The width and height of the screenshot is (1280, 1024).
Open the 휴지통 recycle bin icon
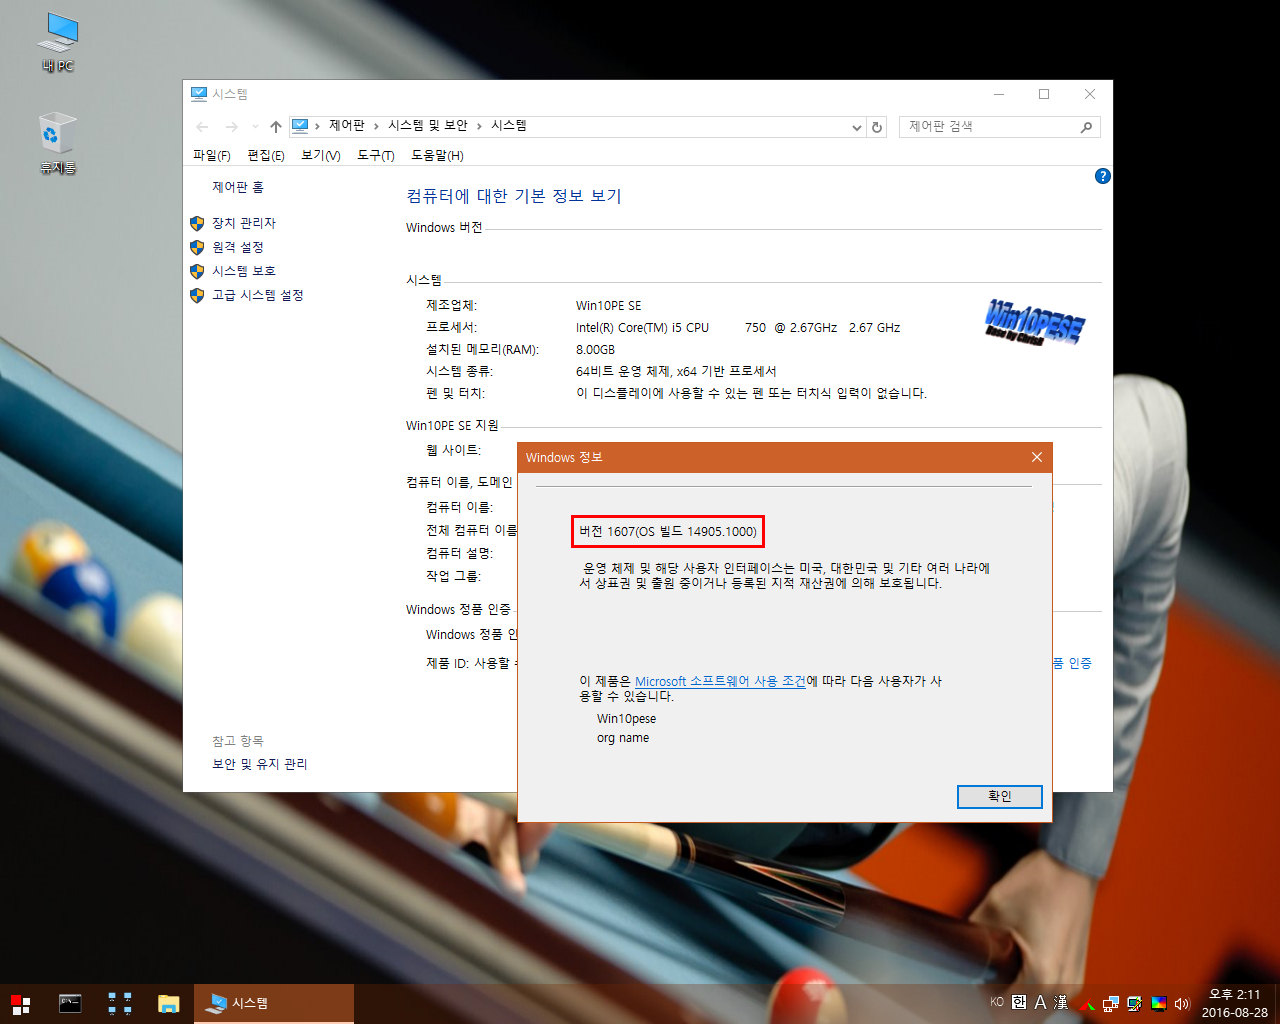tap(57, 144)
